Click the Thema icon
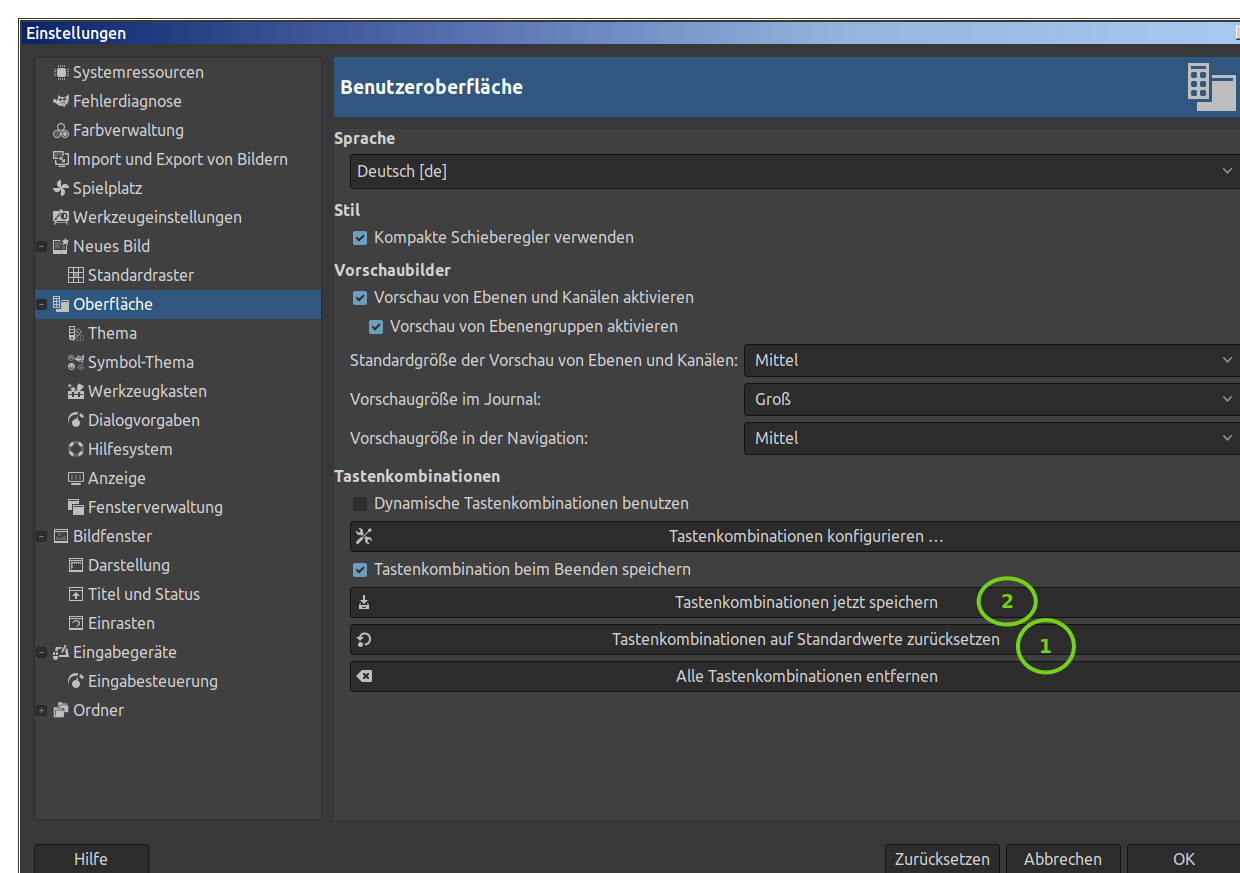The width and height of the screenshot is (1240, 873). [76, 334]
